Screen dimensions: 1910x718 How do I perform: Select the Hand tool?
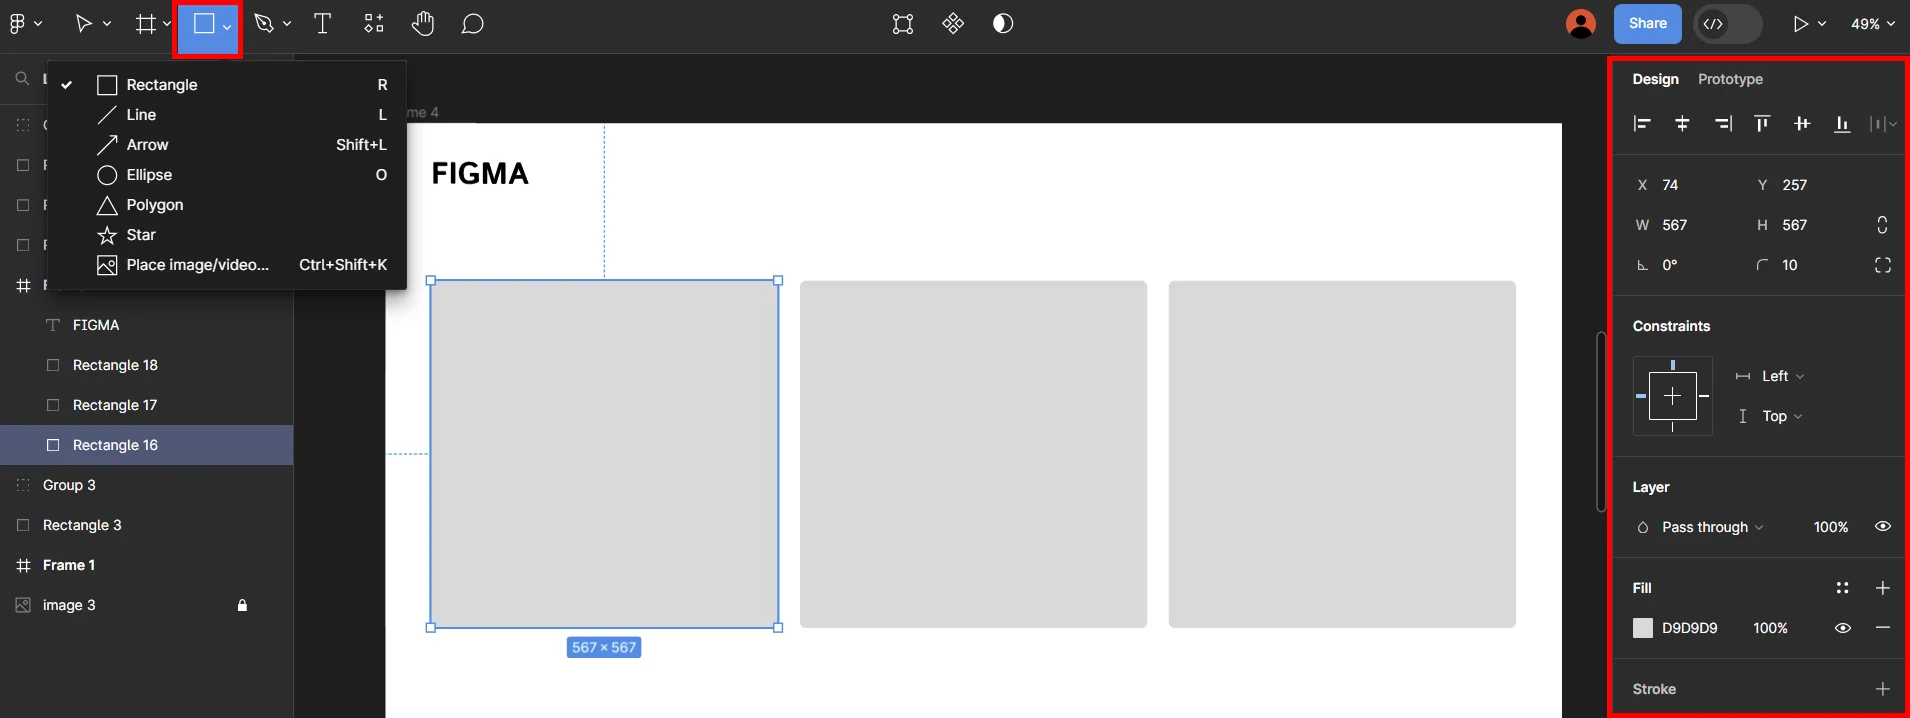pos(423,24)
